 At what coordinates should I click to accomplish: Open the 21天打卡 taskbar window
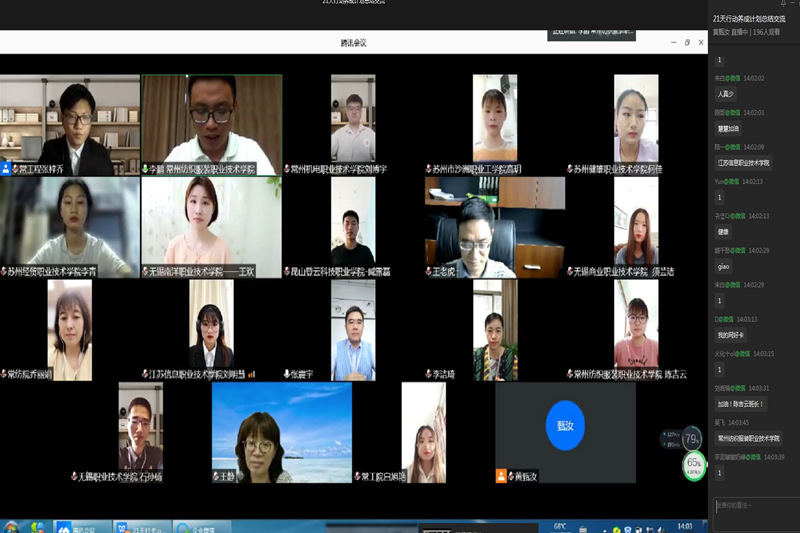(x=142, y=527)
